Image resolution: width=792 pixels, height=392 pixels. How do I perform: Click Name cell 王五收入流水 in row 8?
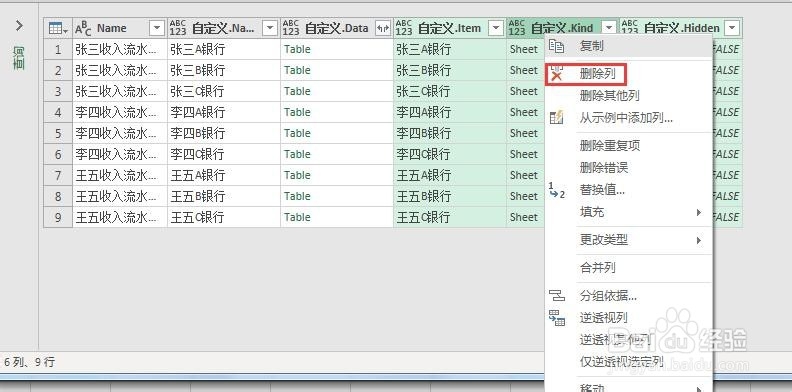coord(120,196)
